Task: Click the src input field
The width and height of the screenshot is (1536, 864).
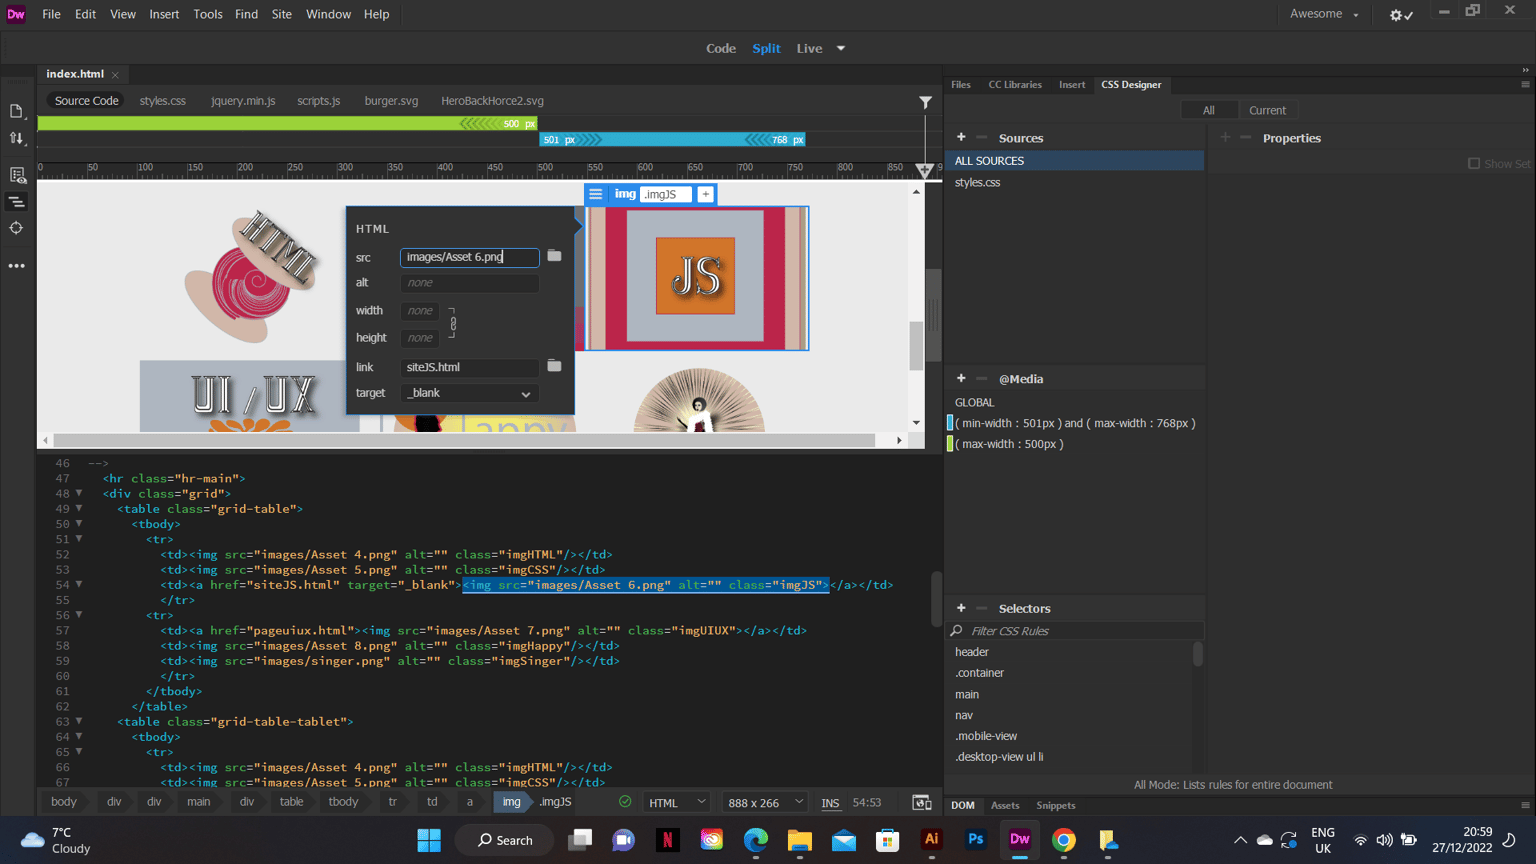Action: click(469, 257)
